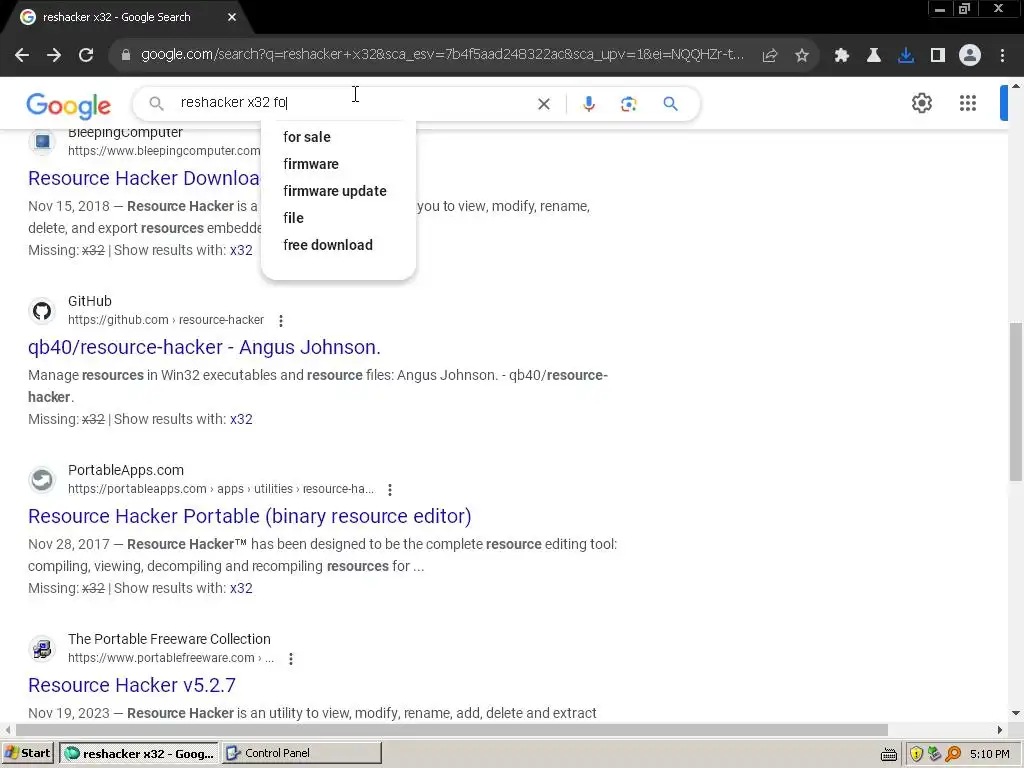Bookmark this page with star icon
This screenshot has width=1024, height=768.
coord(802,56)
